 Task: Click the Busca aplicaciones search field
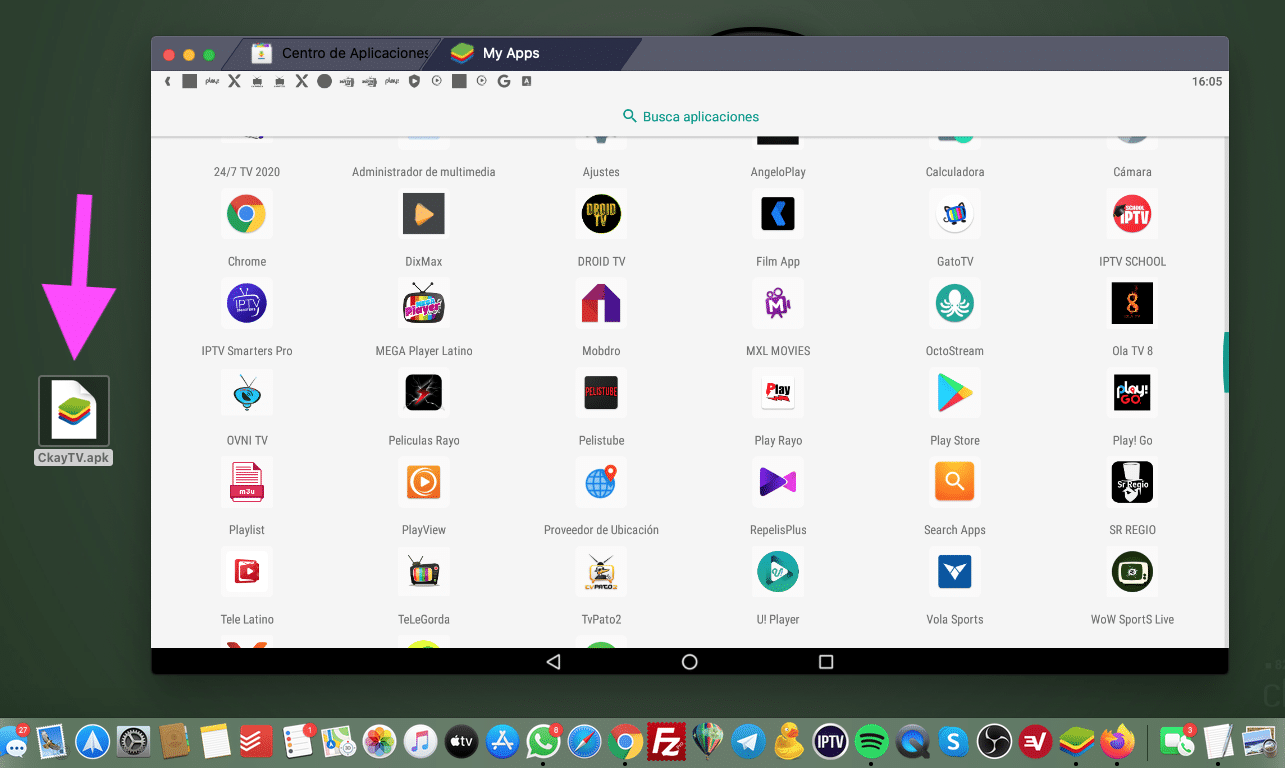coord(689,115)
